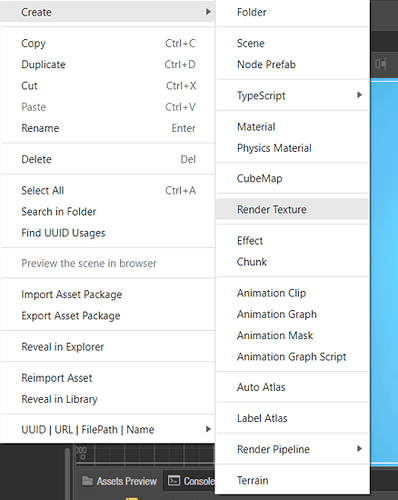Image resolution: width=398 pixels, height=500 pixels.
Task: Click Reveal in Explorer
Action: click(107, 347)
